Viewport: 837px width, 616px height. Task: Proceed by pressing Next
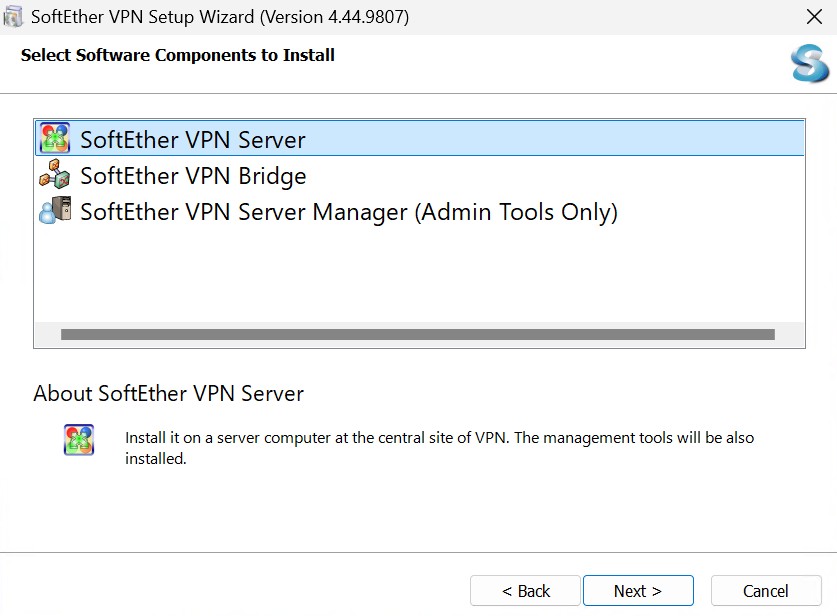(x=638, y=591)
